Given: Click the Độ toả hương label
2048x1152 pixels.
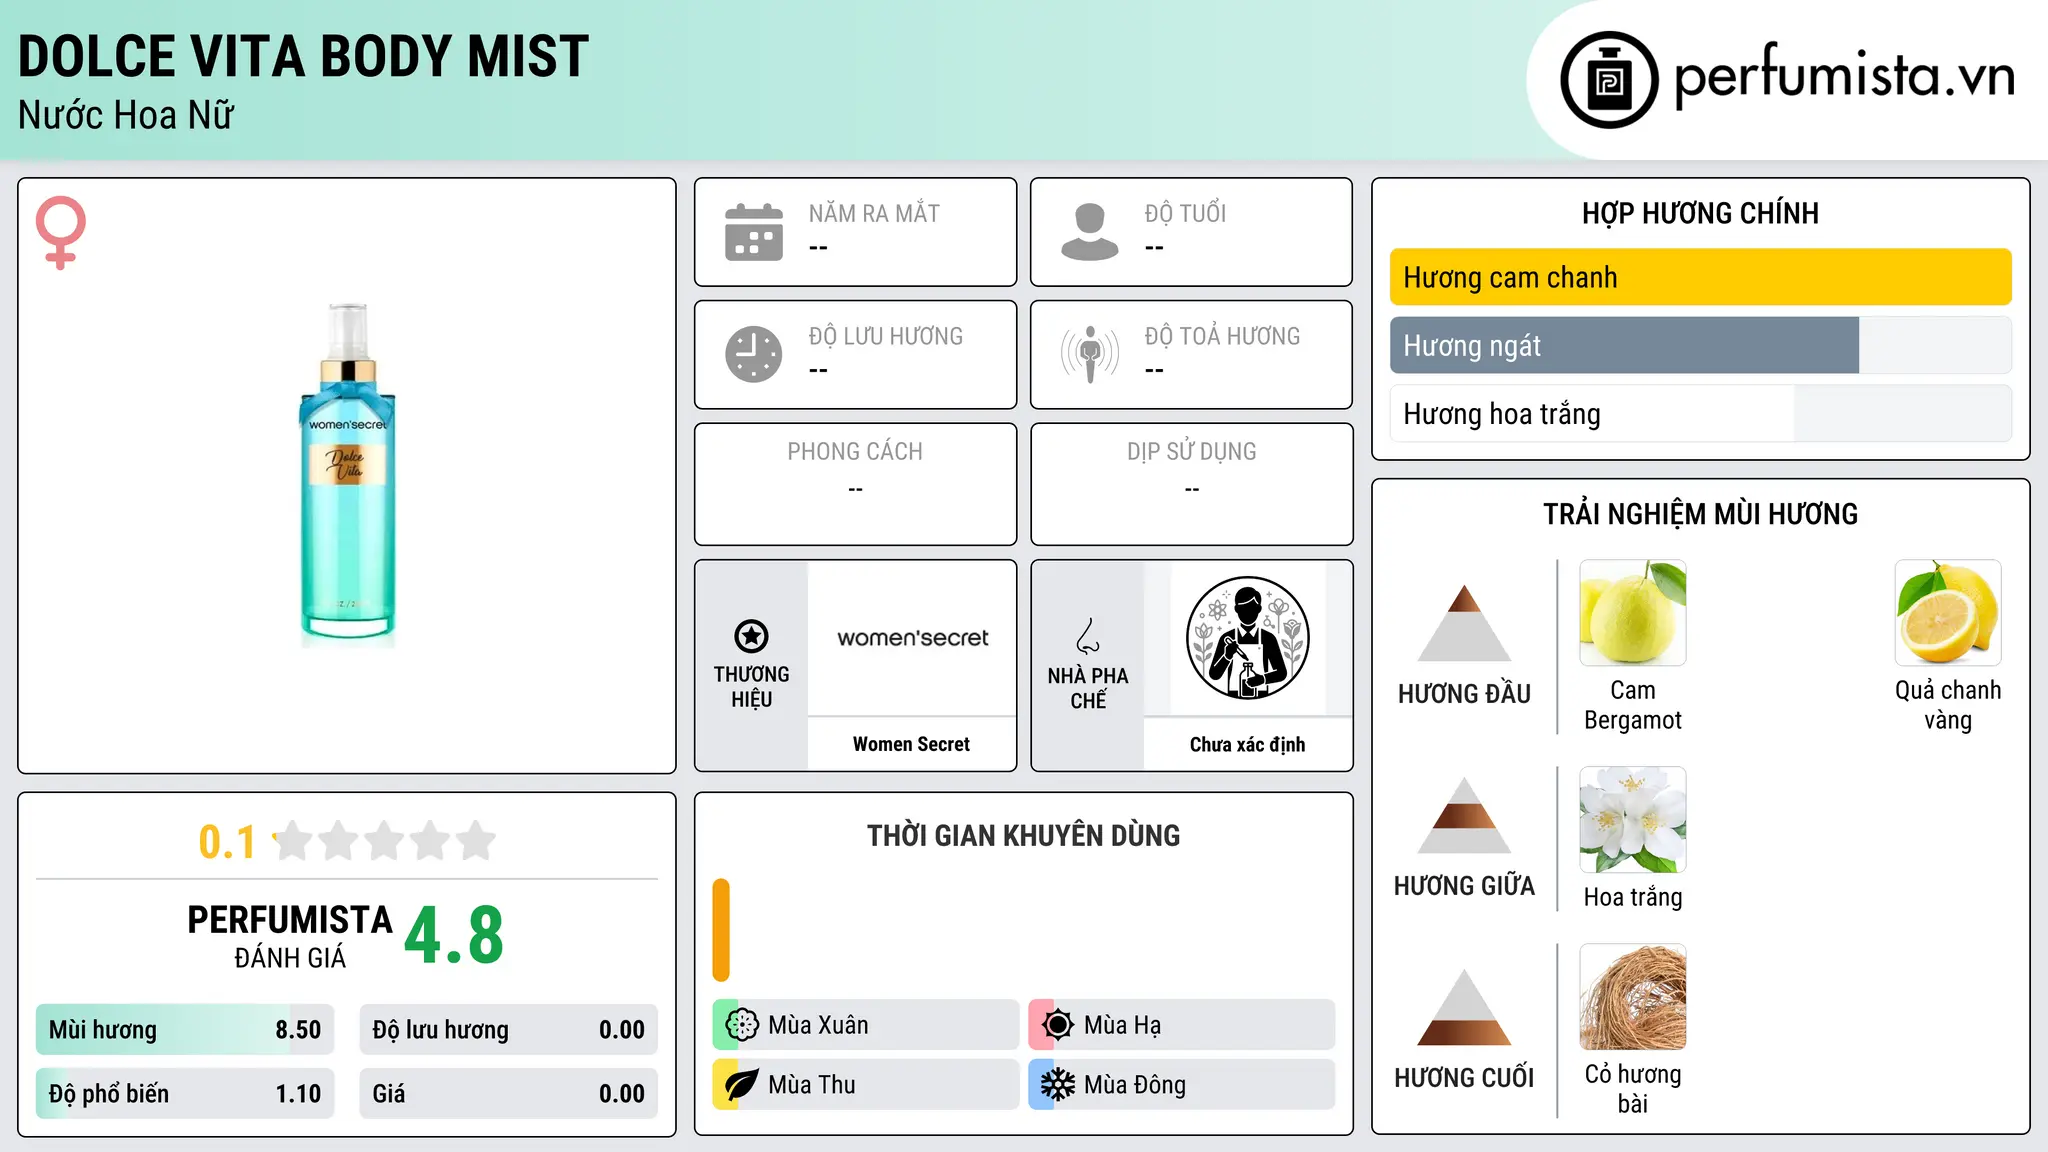Looking at the screenshot, I should coord(1222,336).
